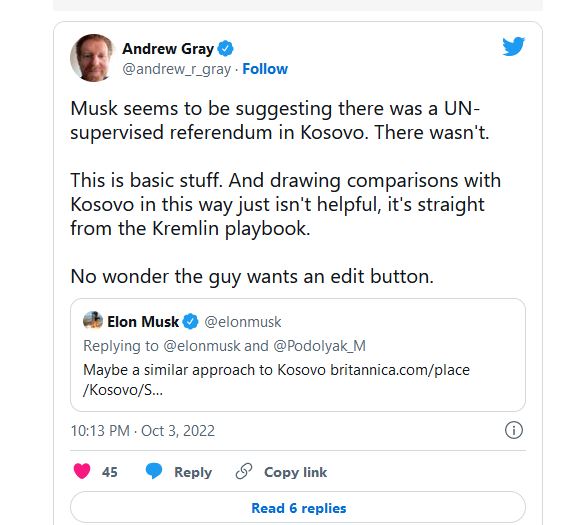Open Elon Musk's small avatar
579x525 pixels.
tap(93, 320)
